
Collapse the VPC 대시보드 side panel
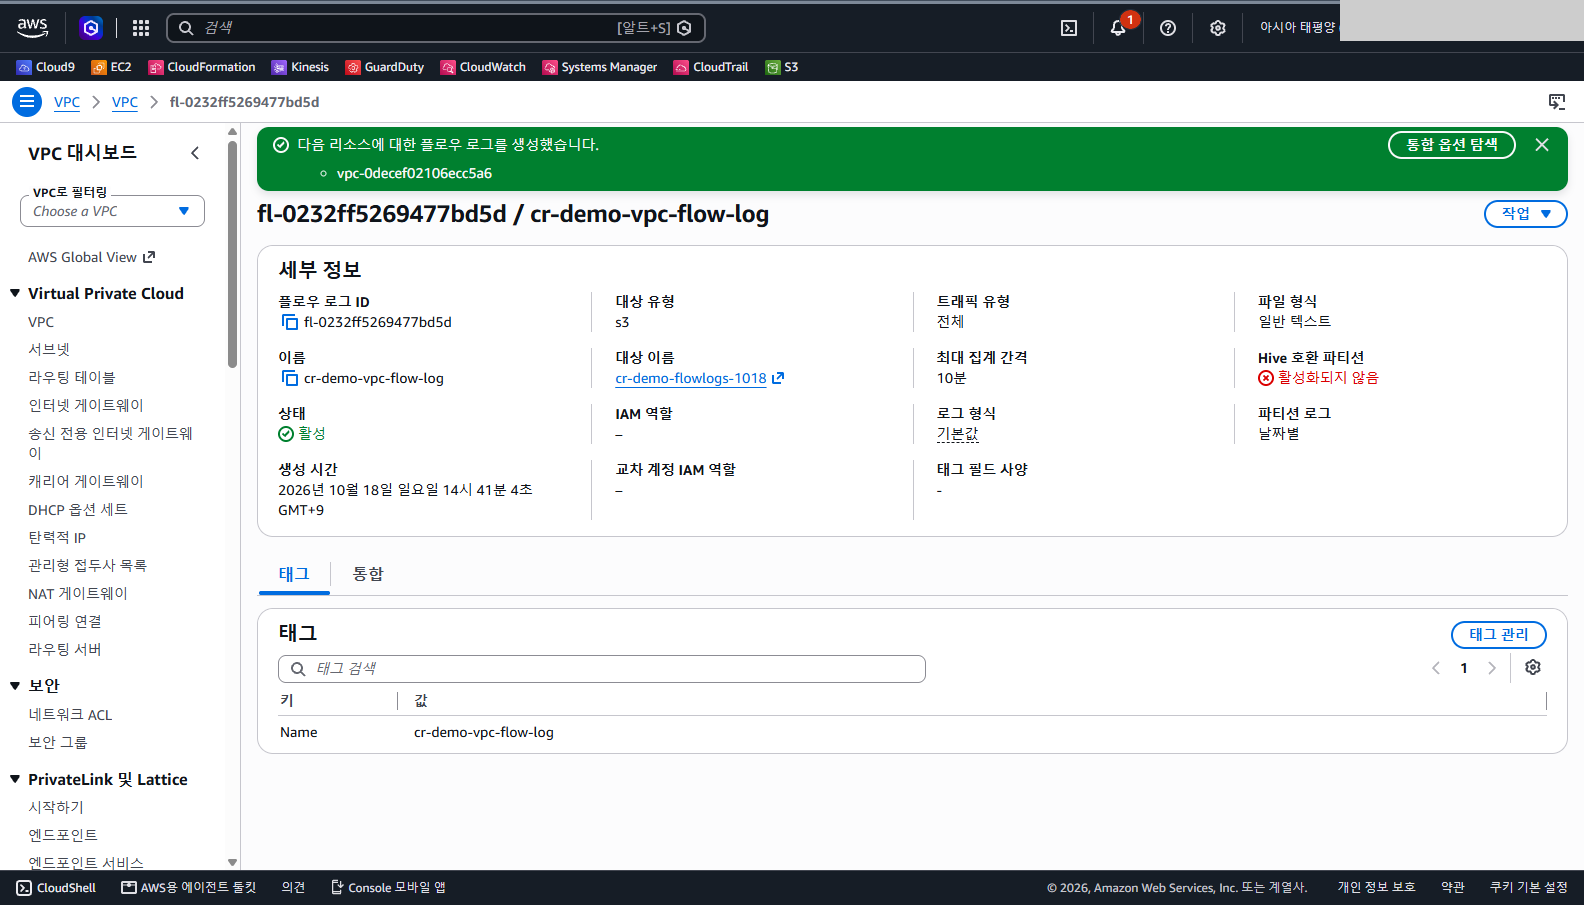195,153
